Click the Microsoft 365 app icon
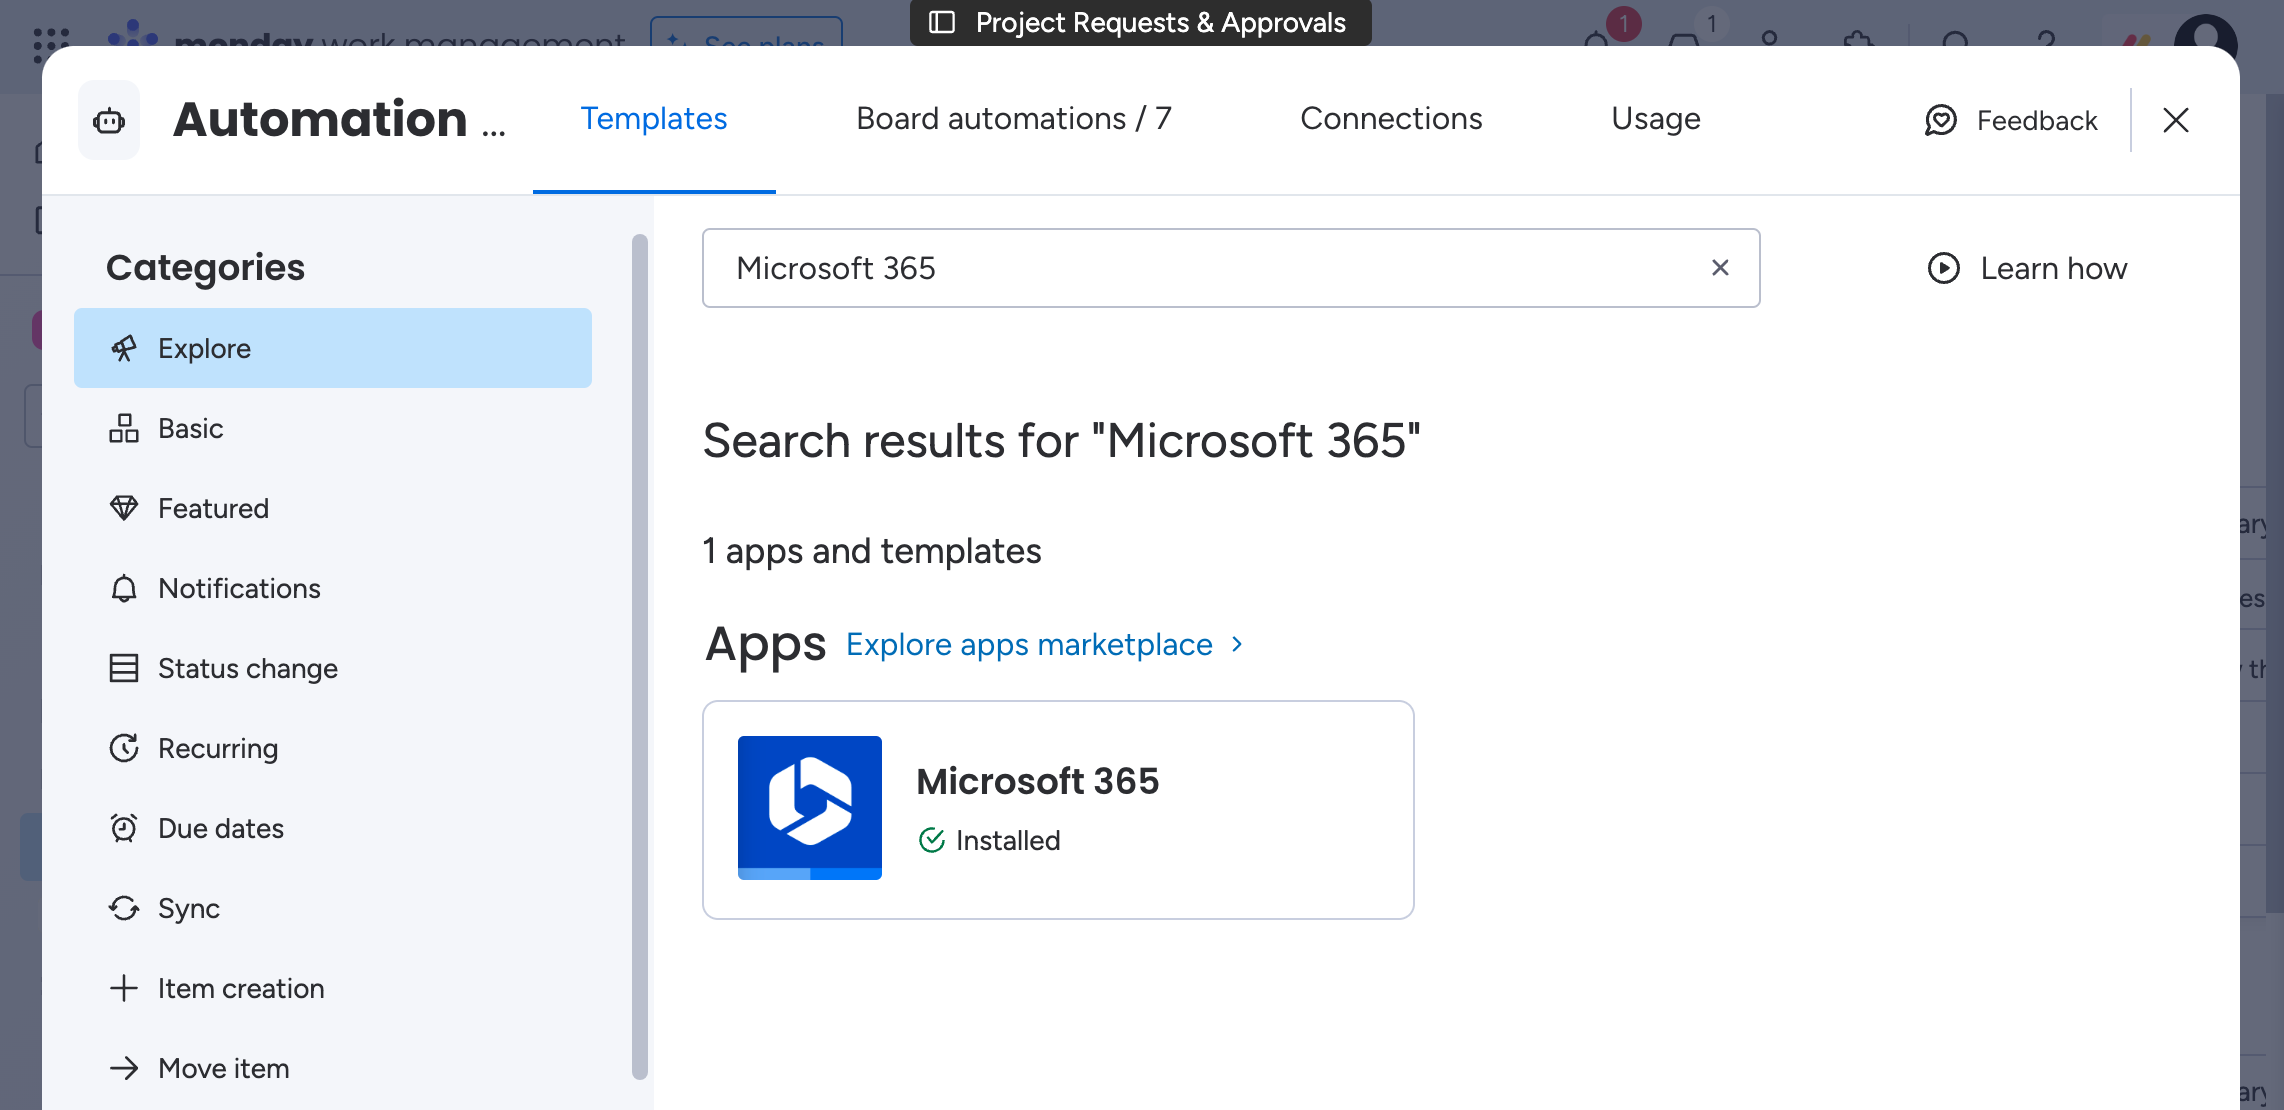2284x1110 pixels. (811, 808)
